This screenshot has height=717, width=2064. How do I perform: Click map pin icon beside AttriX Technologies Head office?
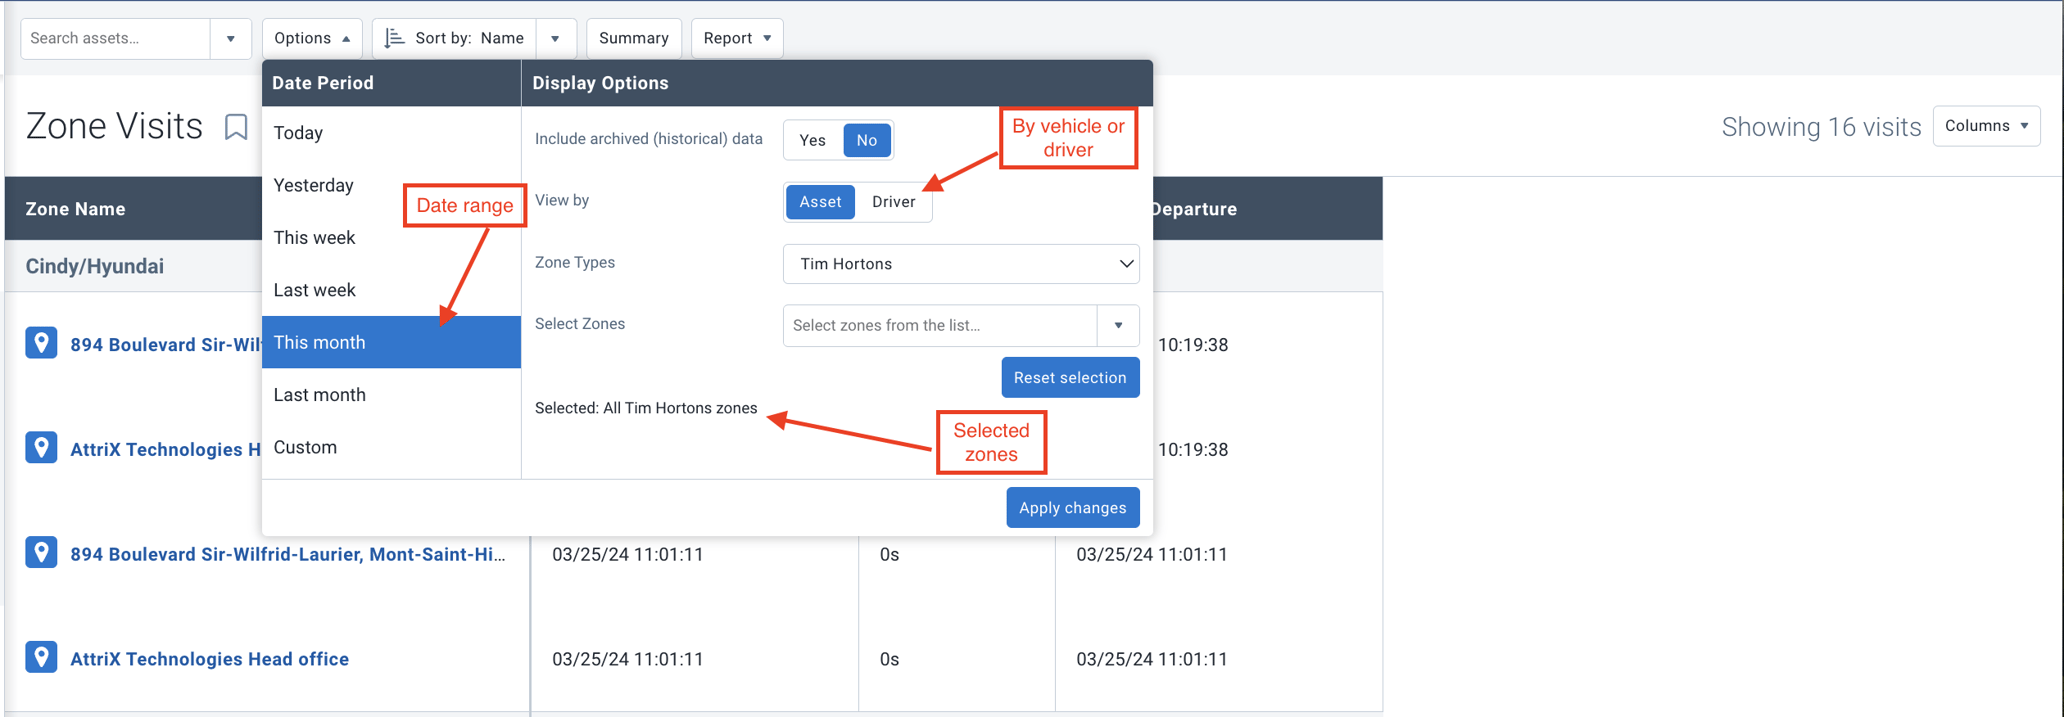click(x=41, y=658)
